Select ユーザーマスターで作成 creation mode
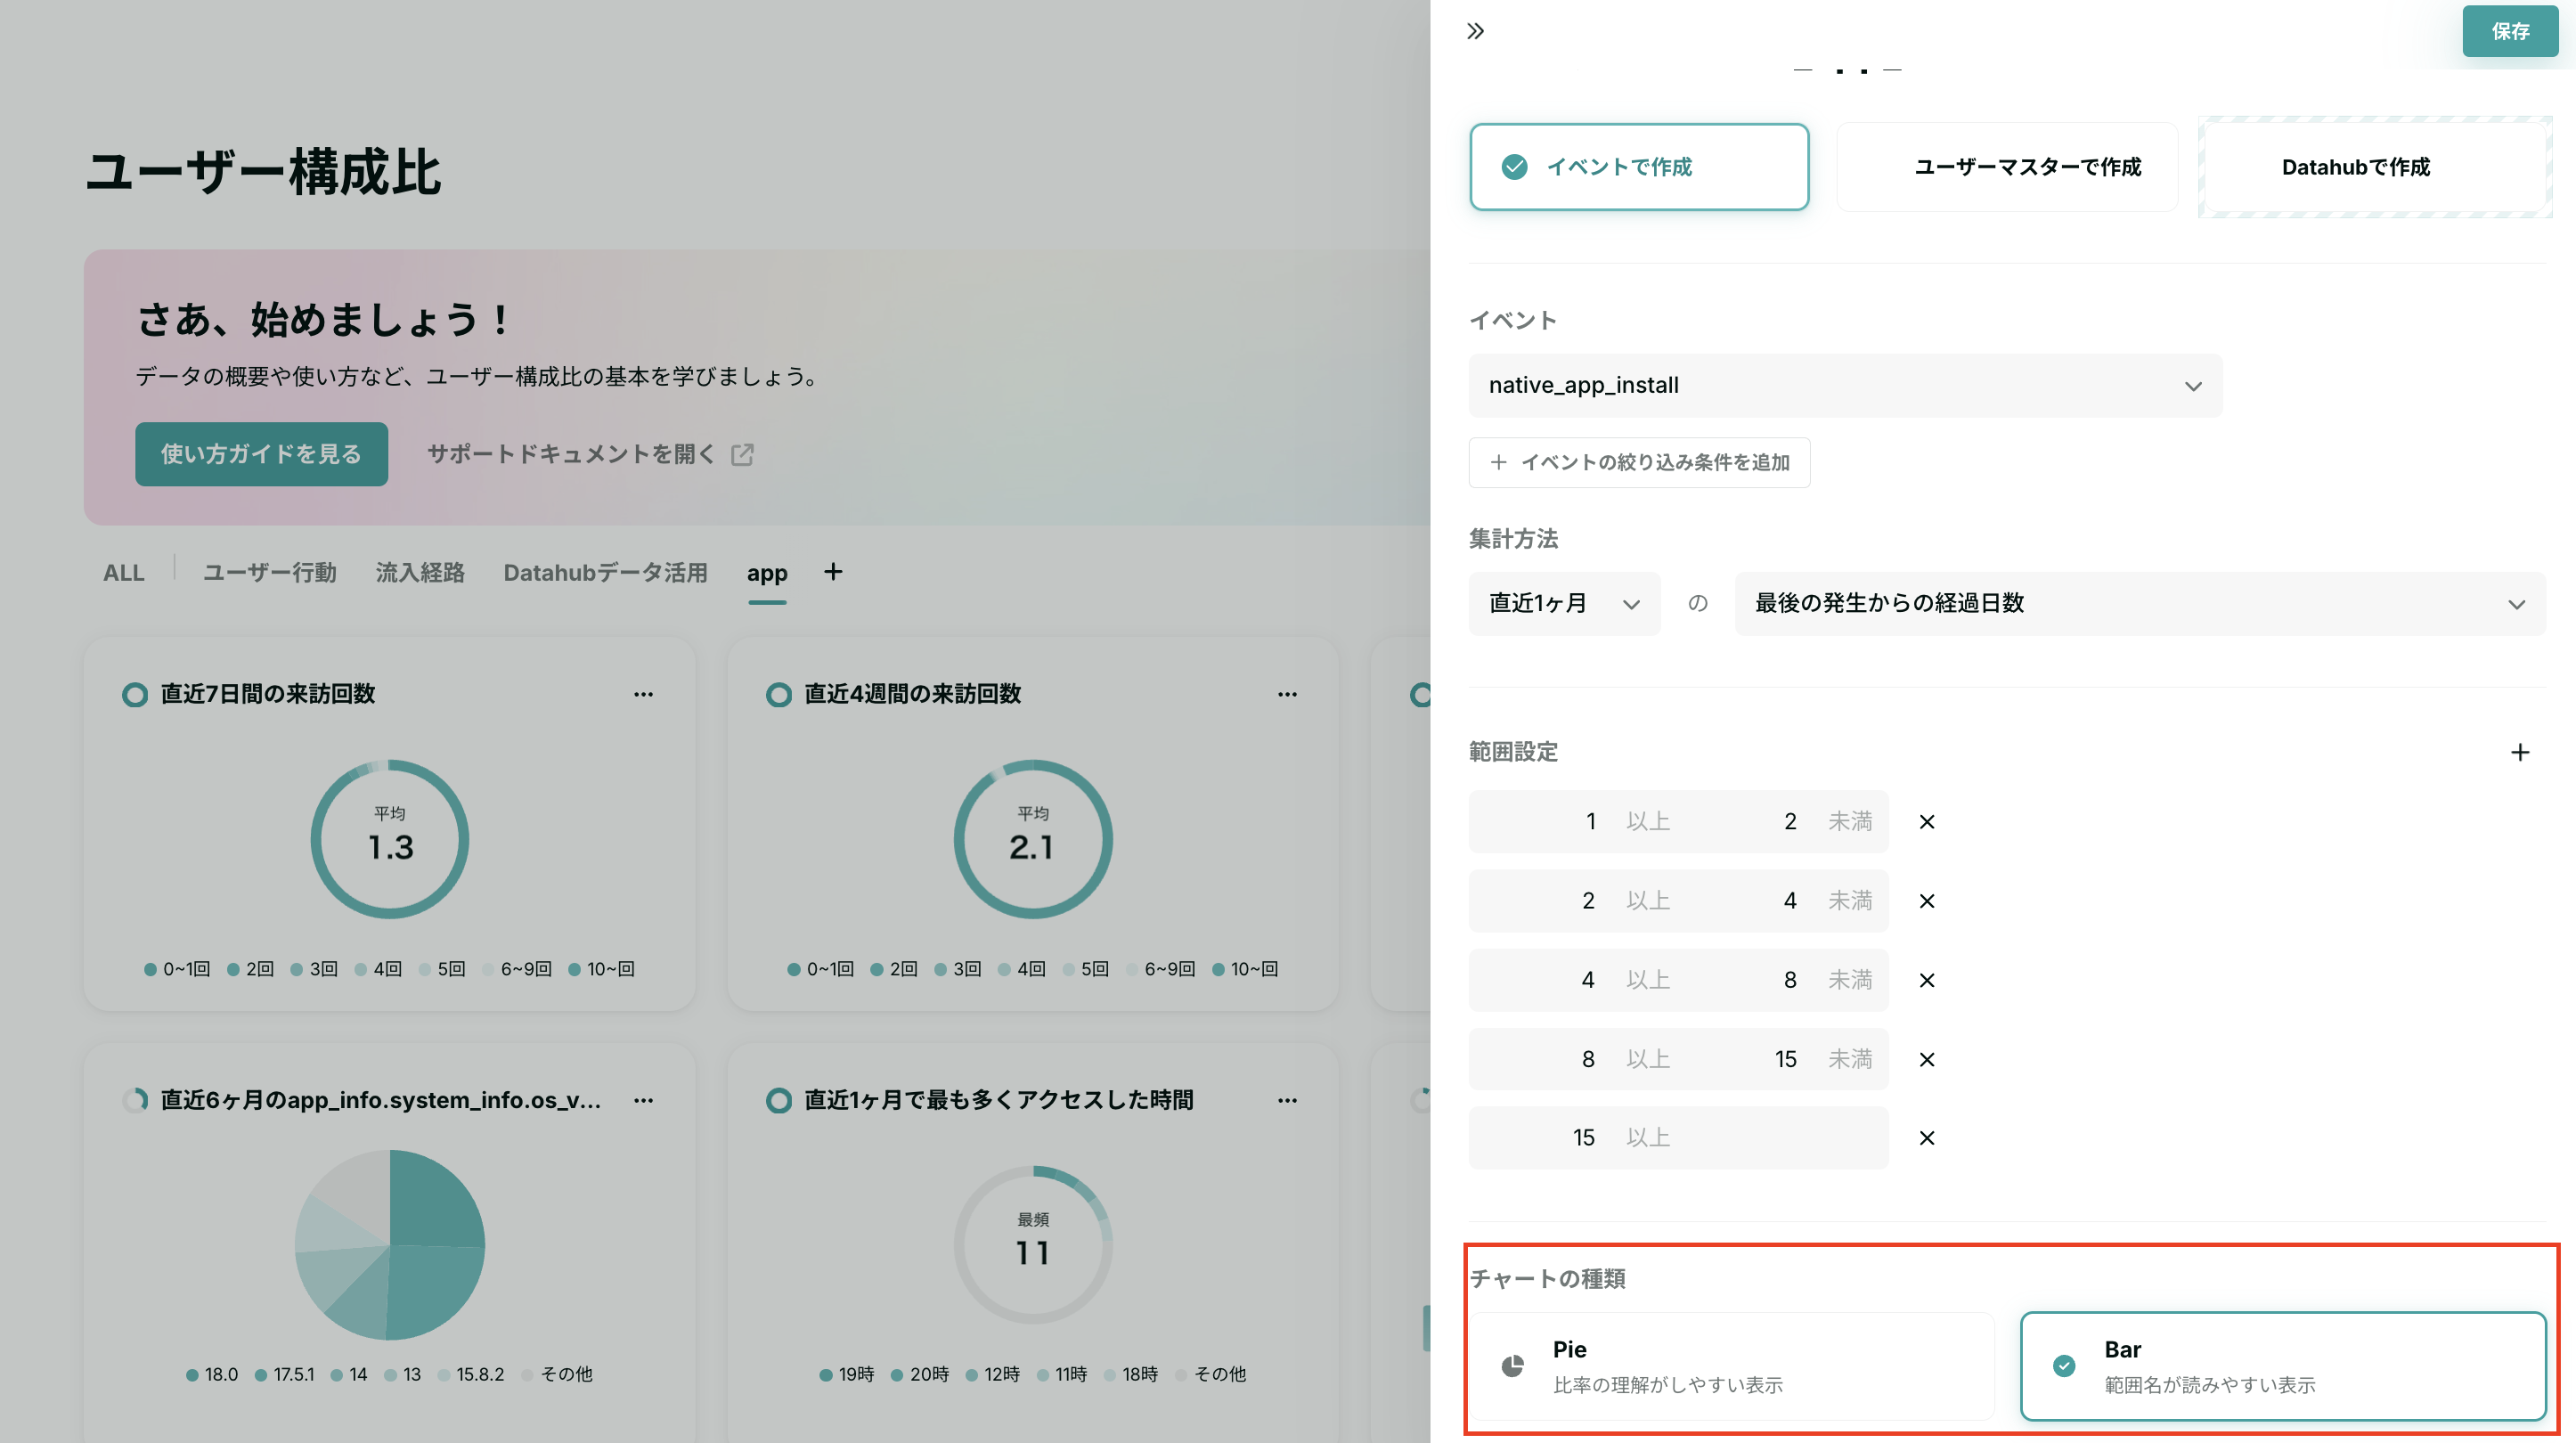Viewport: 2576px width, 1443px height. coord(2007,167)
